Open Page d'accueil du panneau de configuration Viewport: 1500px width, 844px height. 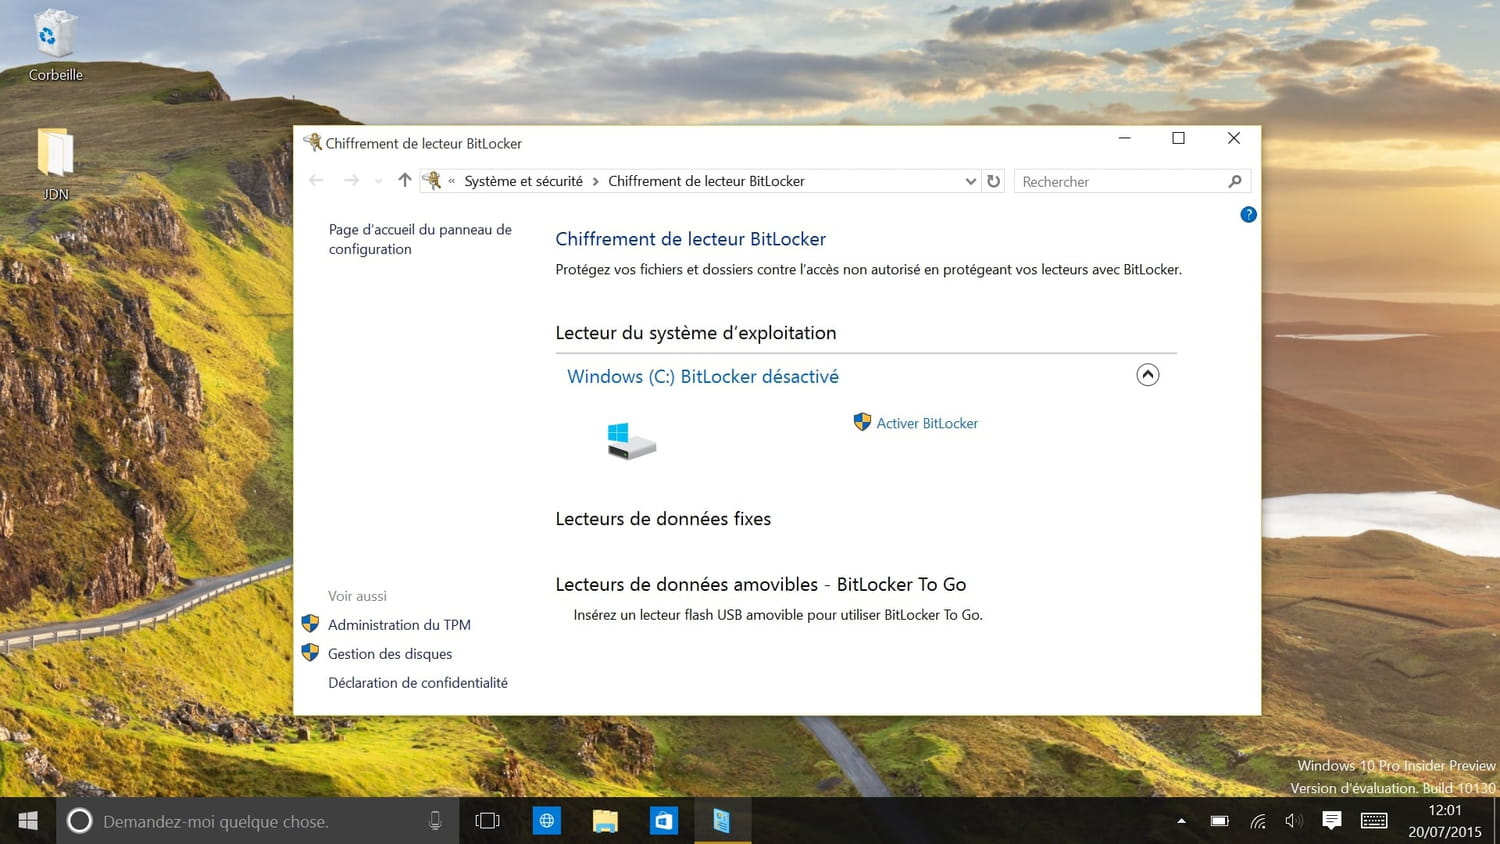[x=420, y=239]
